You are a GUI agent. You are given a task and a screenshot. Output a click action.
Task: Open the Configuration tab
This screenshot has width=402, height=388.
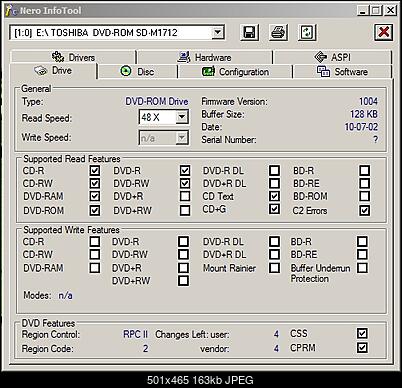pyautogui.click(x=235, y=71)
